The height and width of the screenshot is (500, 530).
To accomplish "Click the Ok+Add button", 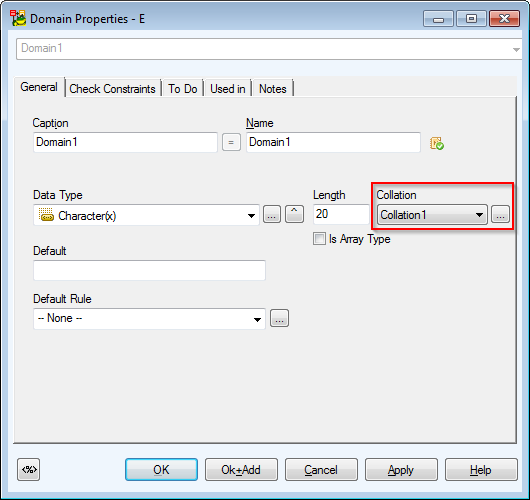I will [241, 470].
